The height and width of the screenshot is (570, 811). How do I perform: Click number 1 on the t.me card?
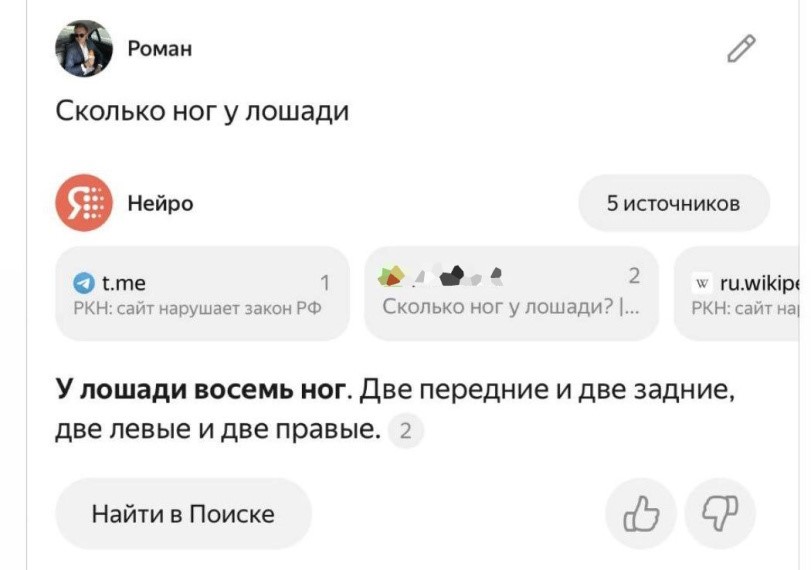pyautogui.click(x=324, y=283)
